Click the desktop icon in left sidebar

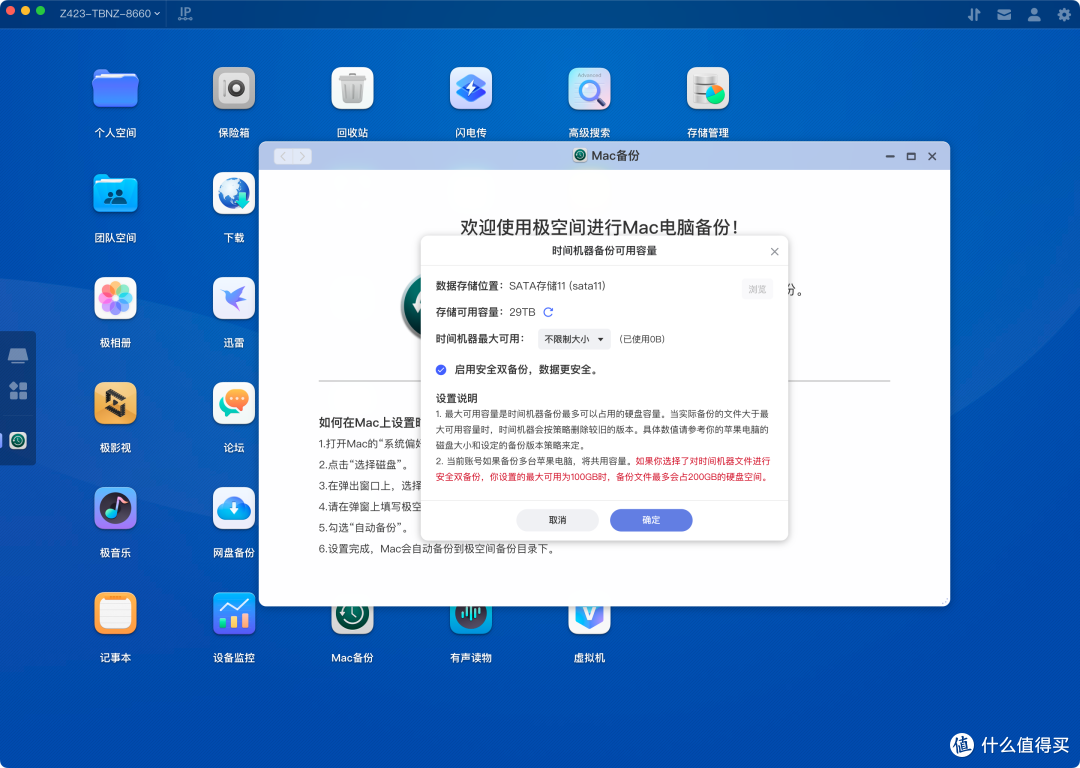tap(18, 355)
